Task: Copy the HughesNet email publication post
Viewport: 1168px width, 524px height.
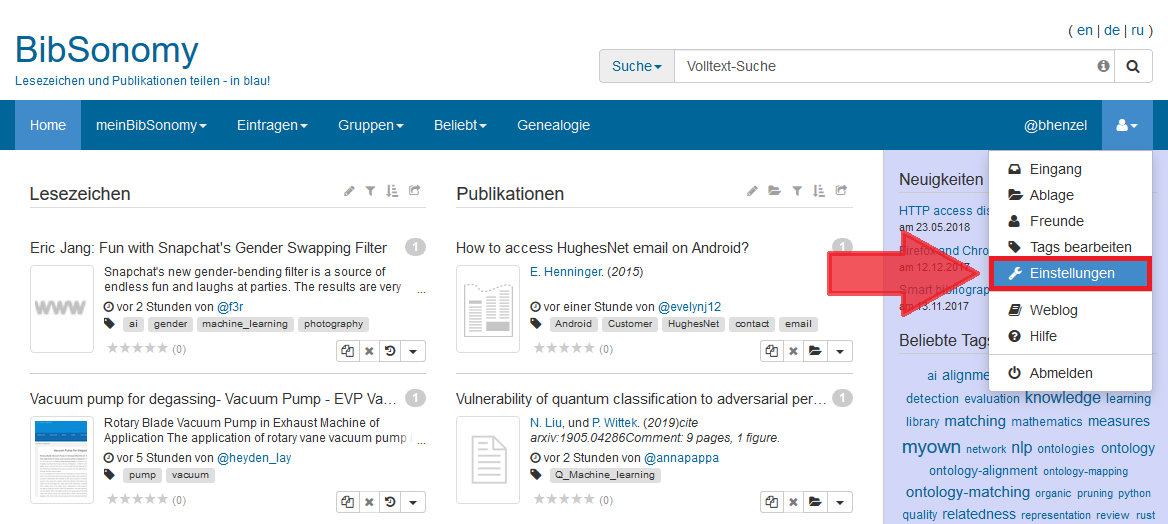Action: click(x=772, y=351)
